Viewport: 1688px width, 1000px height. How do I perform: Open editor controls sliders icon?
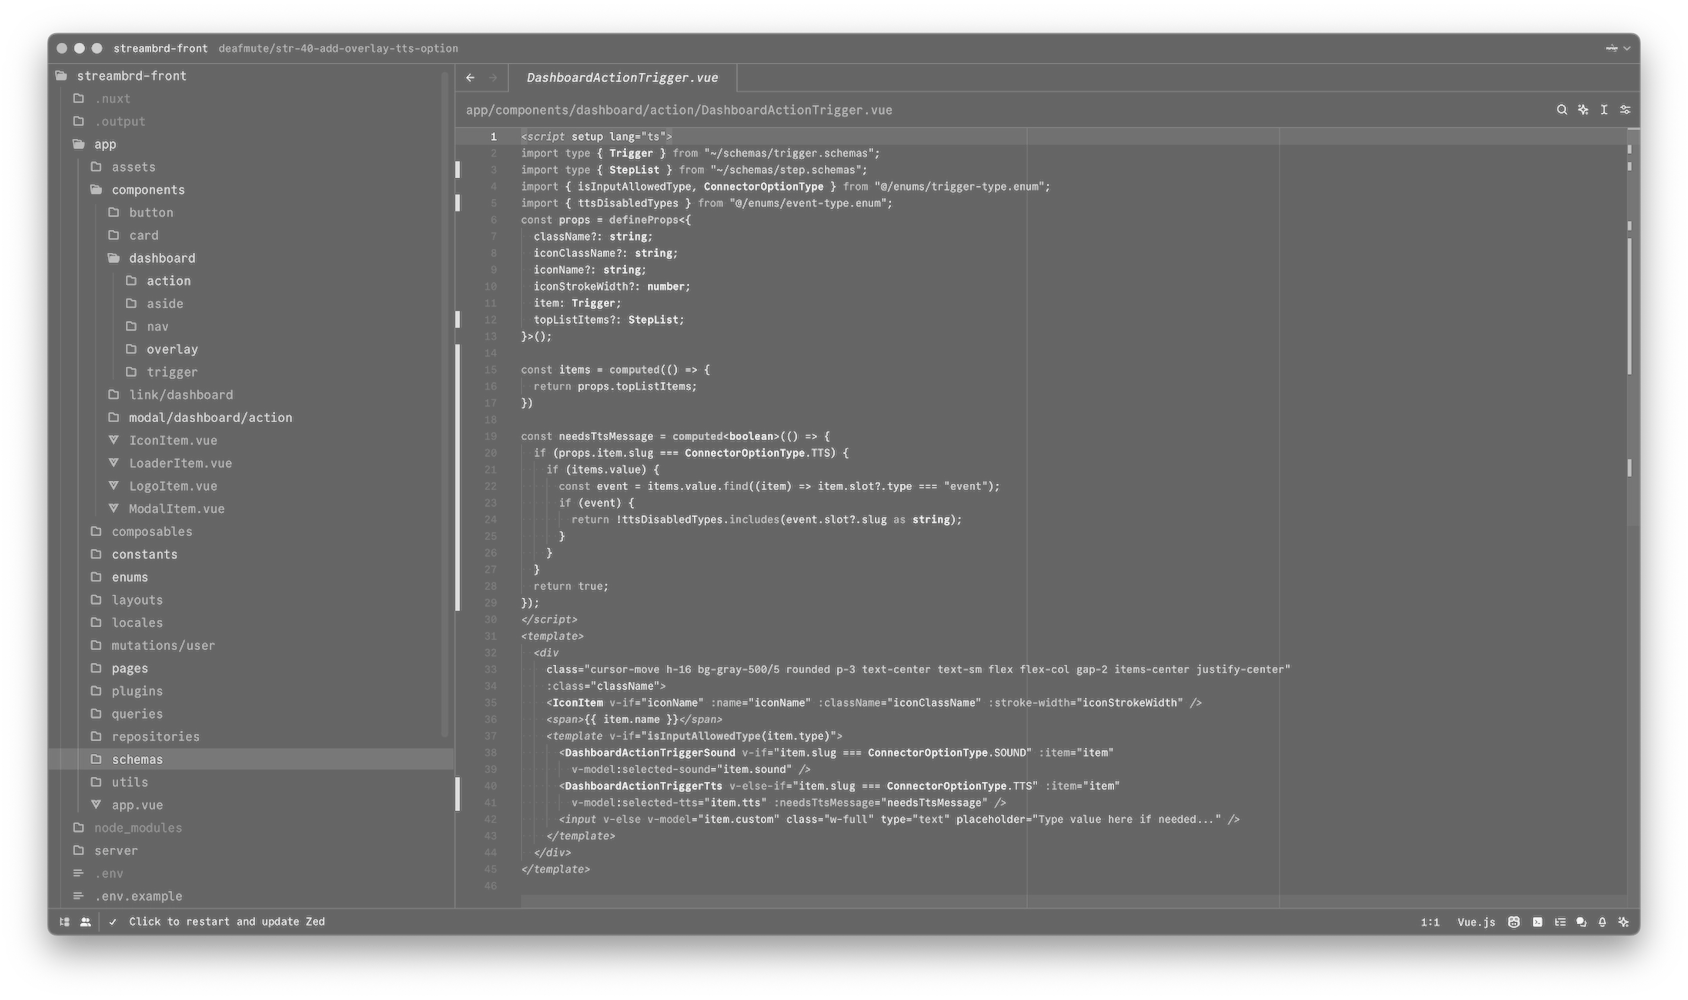click(1625, 110)
